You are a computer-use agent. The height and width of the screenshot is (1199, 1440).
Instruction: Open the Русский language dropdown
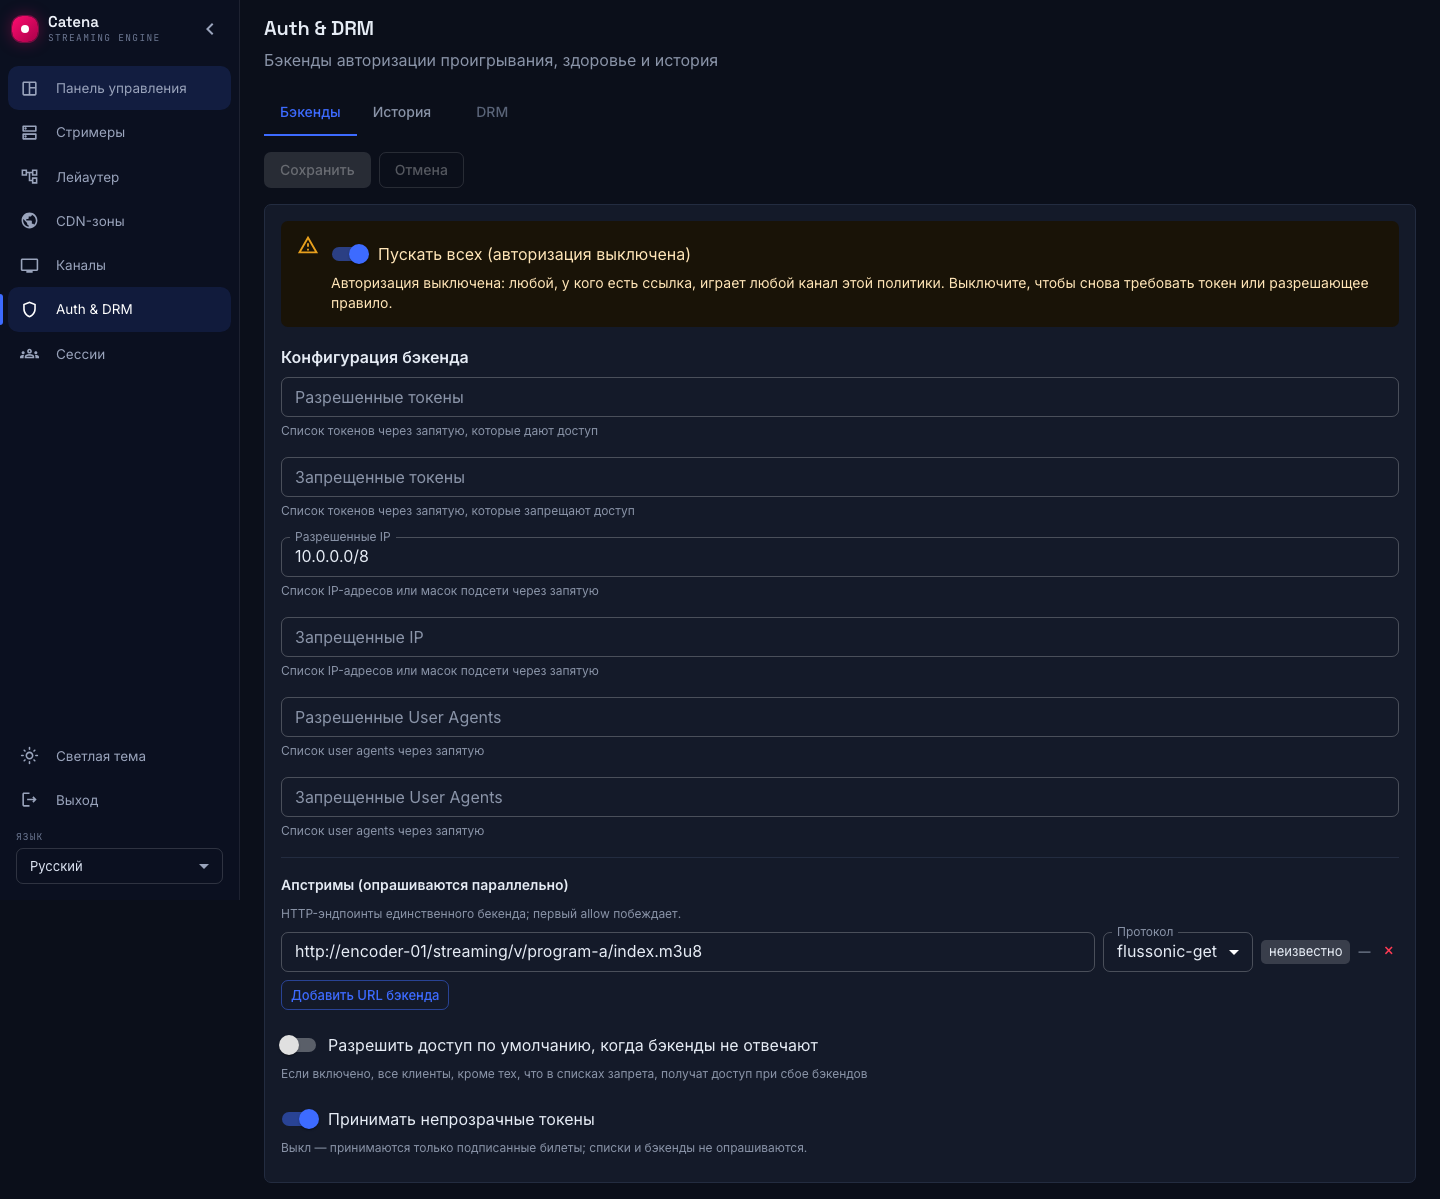[119, 866]
